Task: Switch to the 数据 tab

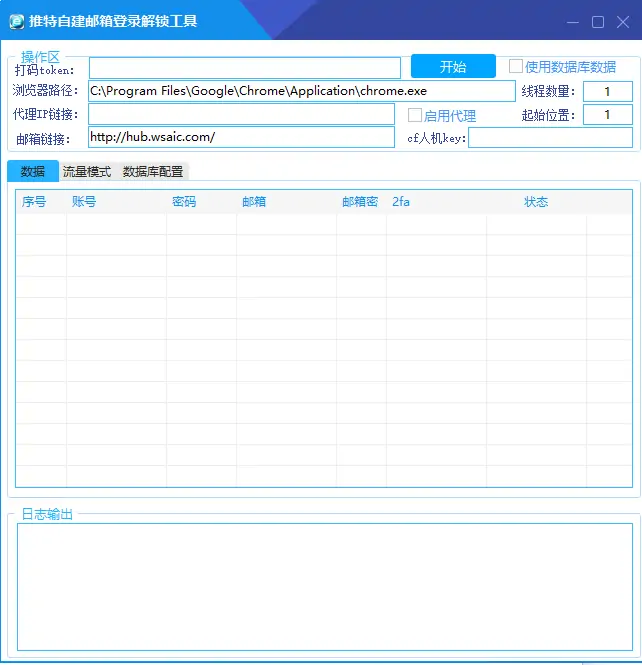Action: pyautogui.click(x=33, y=171)
